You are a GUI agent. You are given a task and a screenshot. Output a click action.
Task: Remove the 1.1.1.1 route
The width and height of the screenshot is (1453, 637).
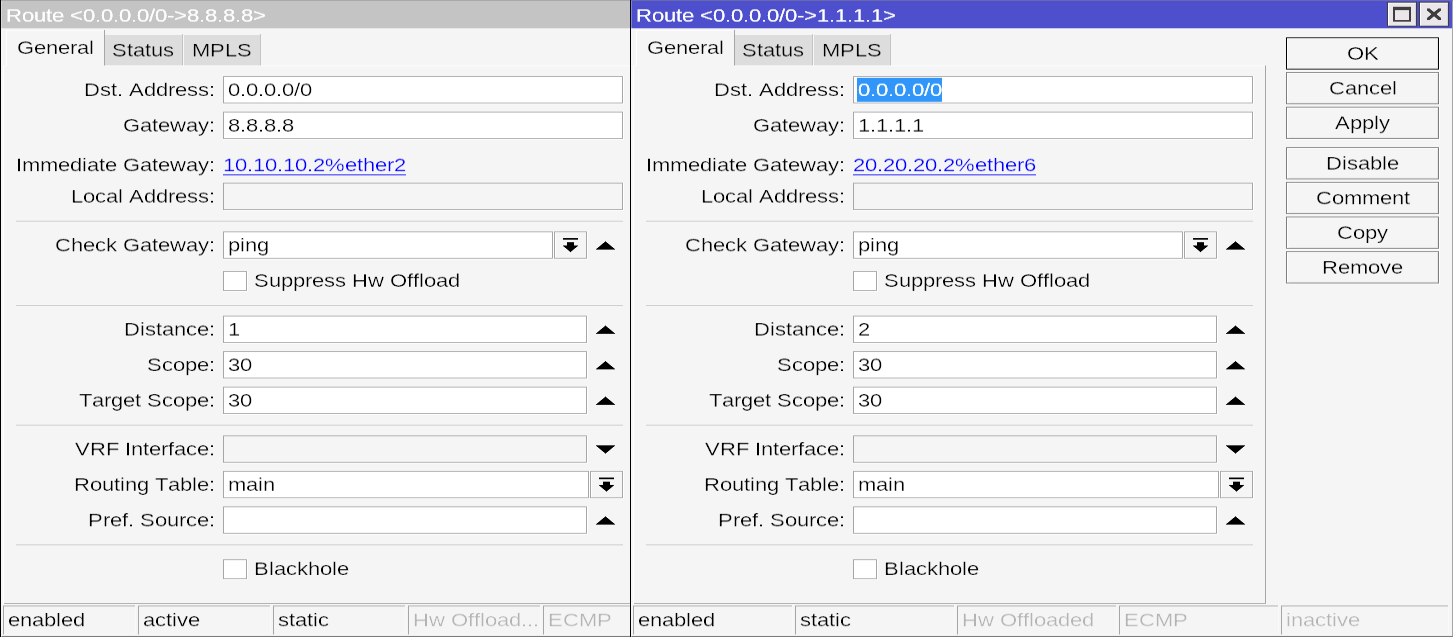[x=1362, y=267]
